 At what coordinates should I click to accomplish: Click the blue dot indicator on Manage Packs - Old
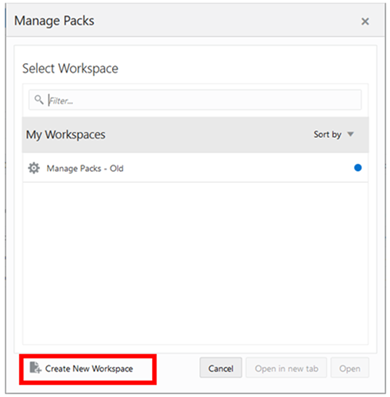(x=358, y=168)
